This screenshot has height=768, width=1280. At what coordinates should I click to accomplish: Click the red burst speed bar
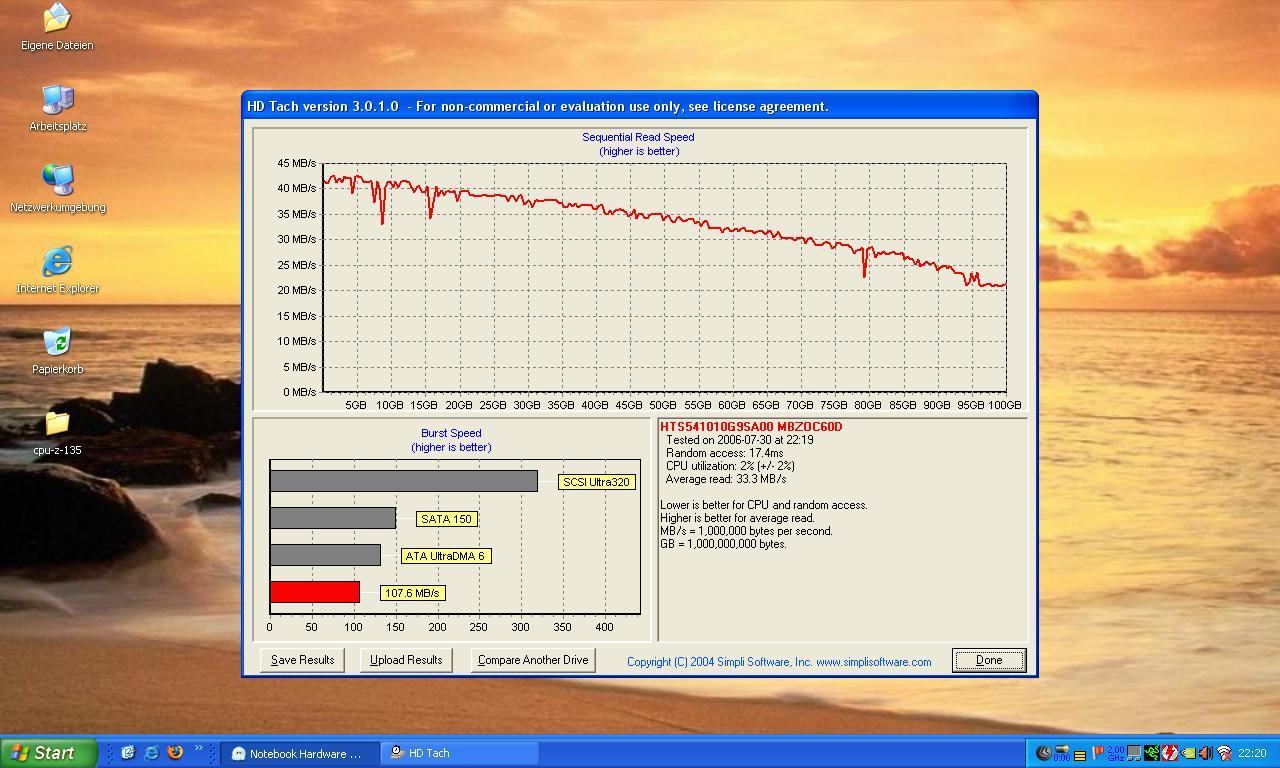[x=314, y=592]
